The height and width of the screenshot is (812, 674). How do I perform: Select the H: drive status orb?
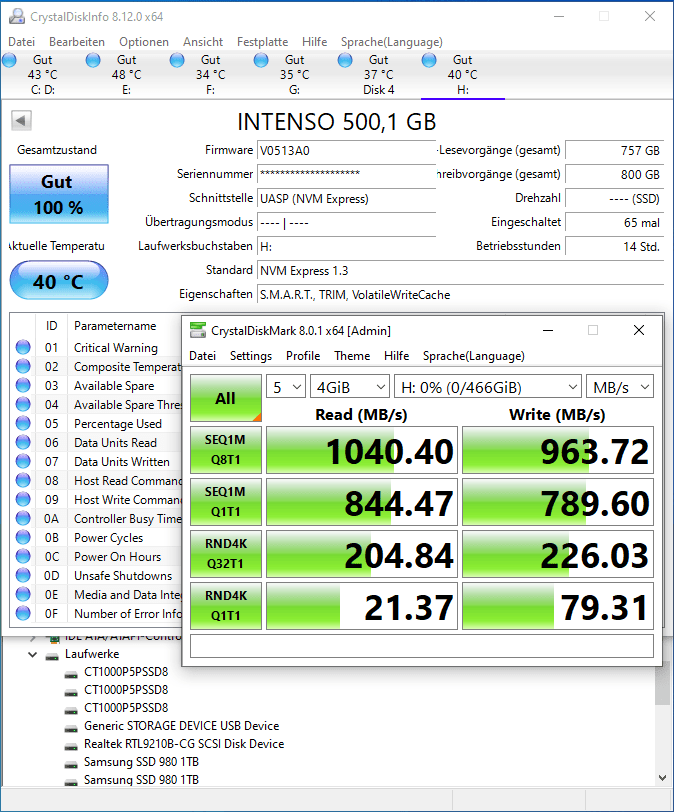point(429,61)
